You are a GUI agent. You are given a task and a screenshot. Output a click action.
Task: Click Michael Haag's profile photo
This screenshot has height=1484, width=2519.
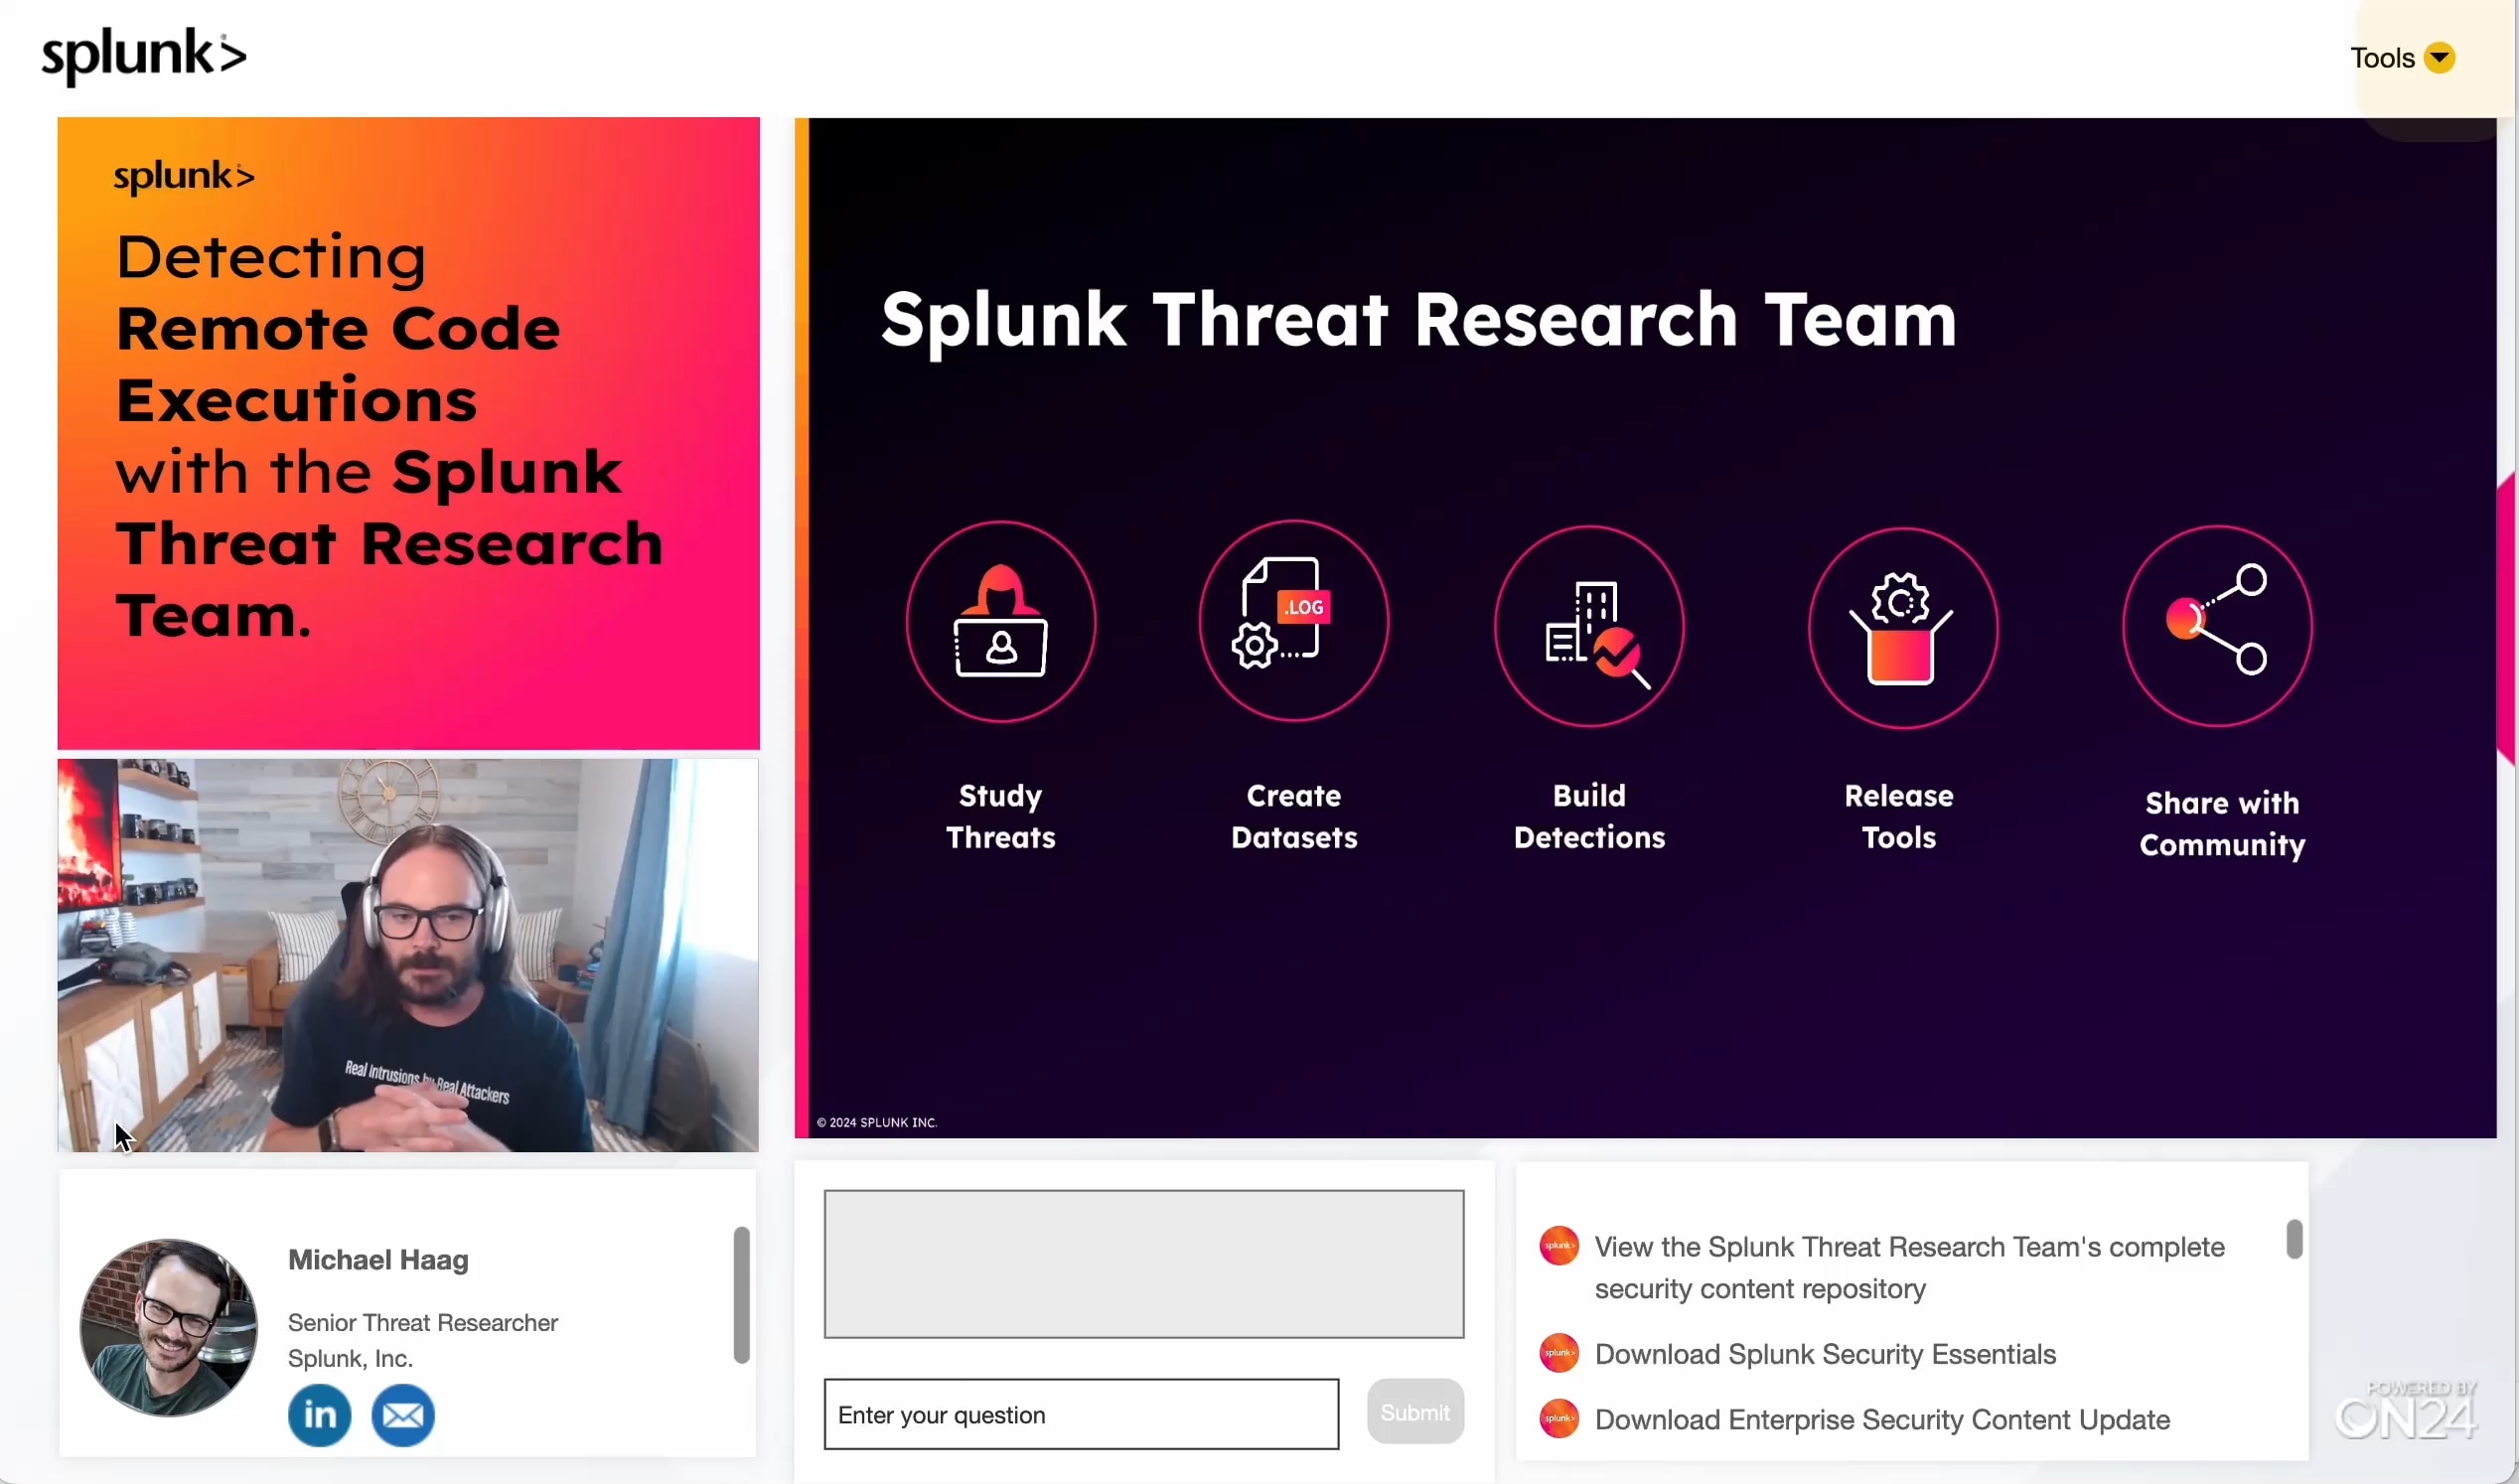point(168,1327)
